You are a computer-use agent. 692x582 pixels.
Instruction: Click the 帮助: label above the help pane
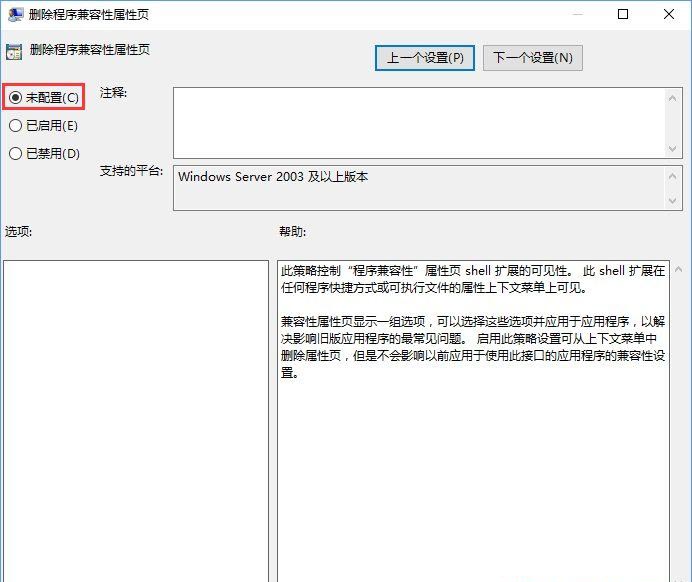[x=292, y=232]
